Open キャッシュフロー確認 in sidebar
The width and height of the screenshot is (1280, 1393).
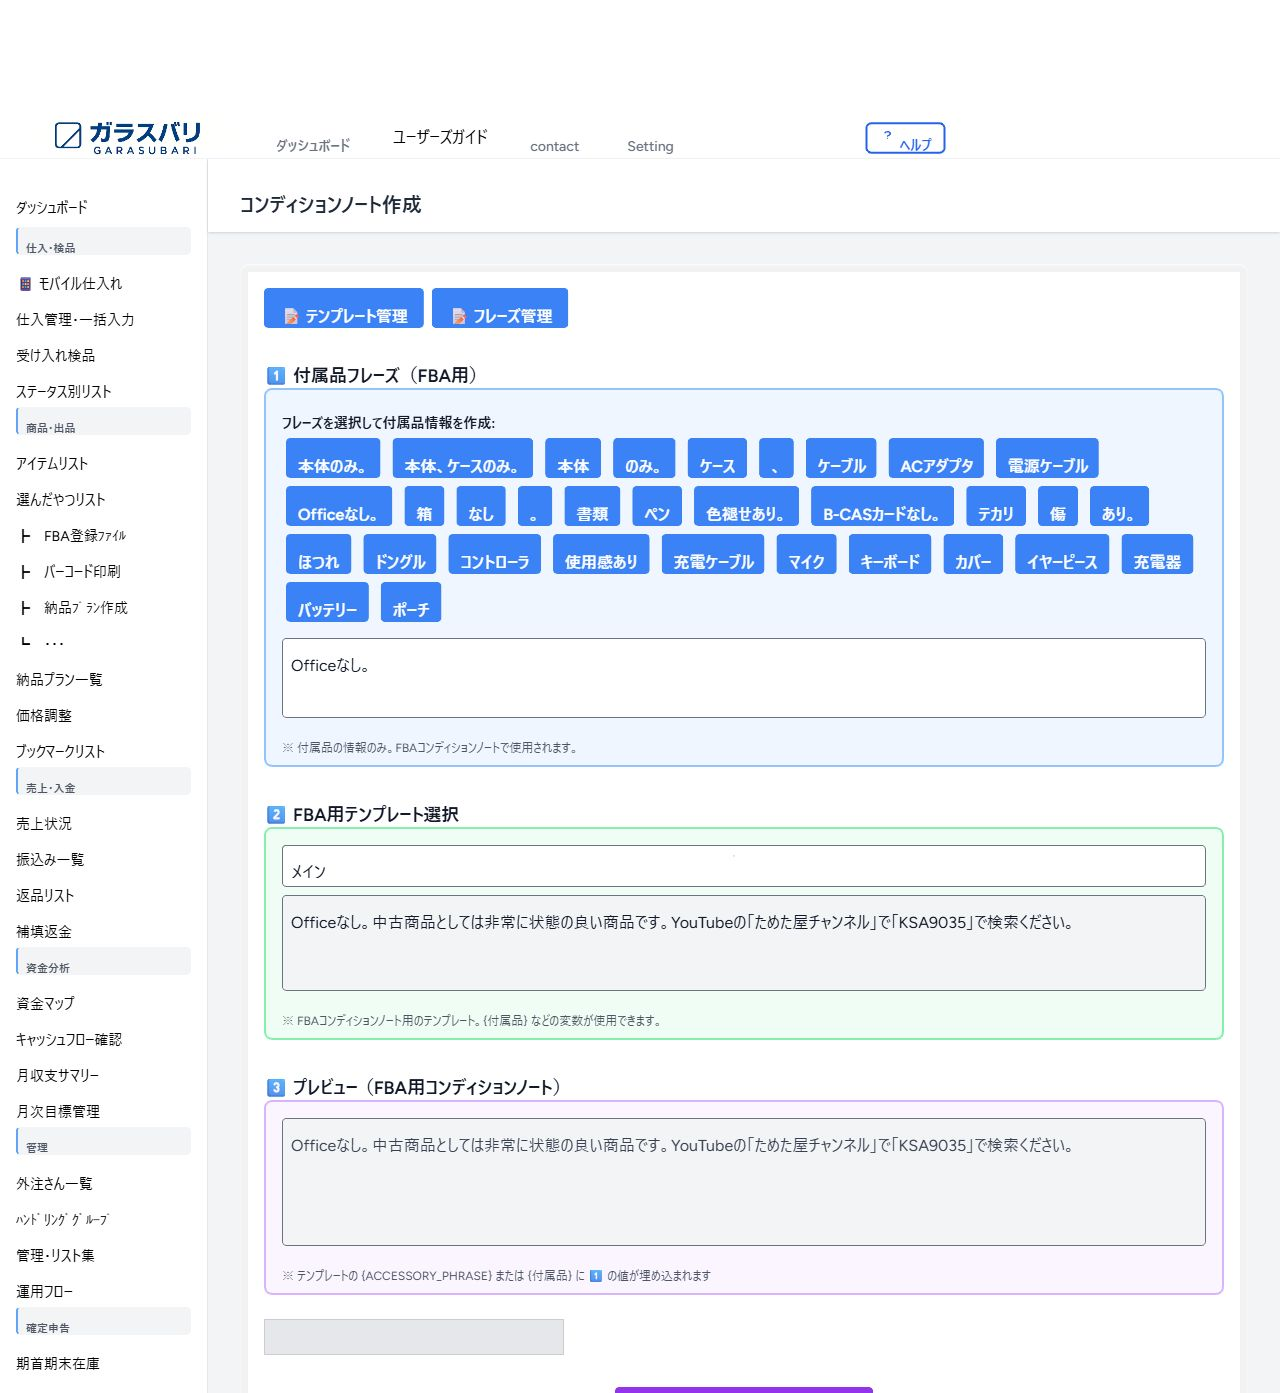point(69,1040)
